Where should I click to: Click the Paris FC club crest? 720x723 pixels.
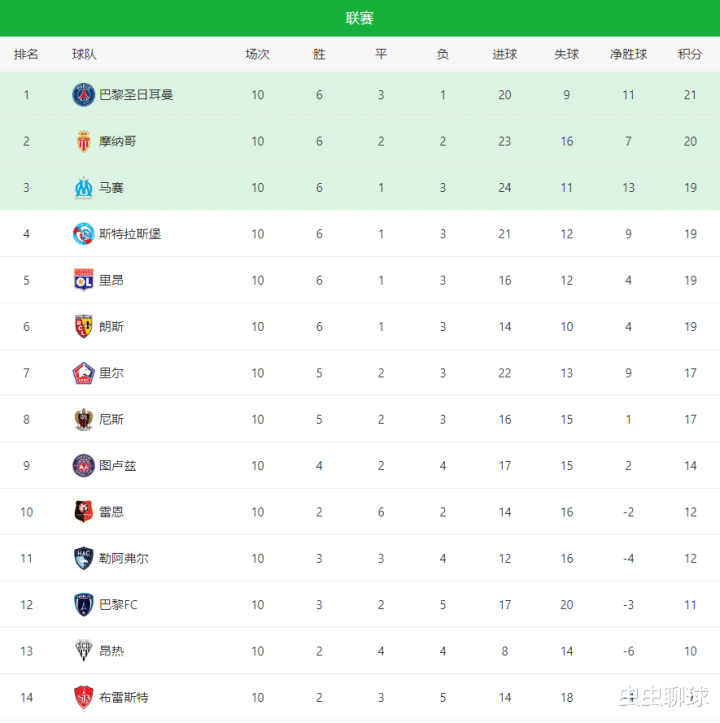[x=84, y=604]
